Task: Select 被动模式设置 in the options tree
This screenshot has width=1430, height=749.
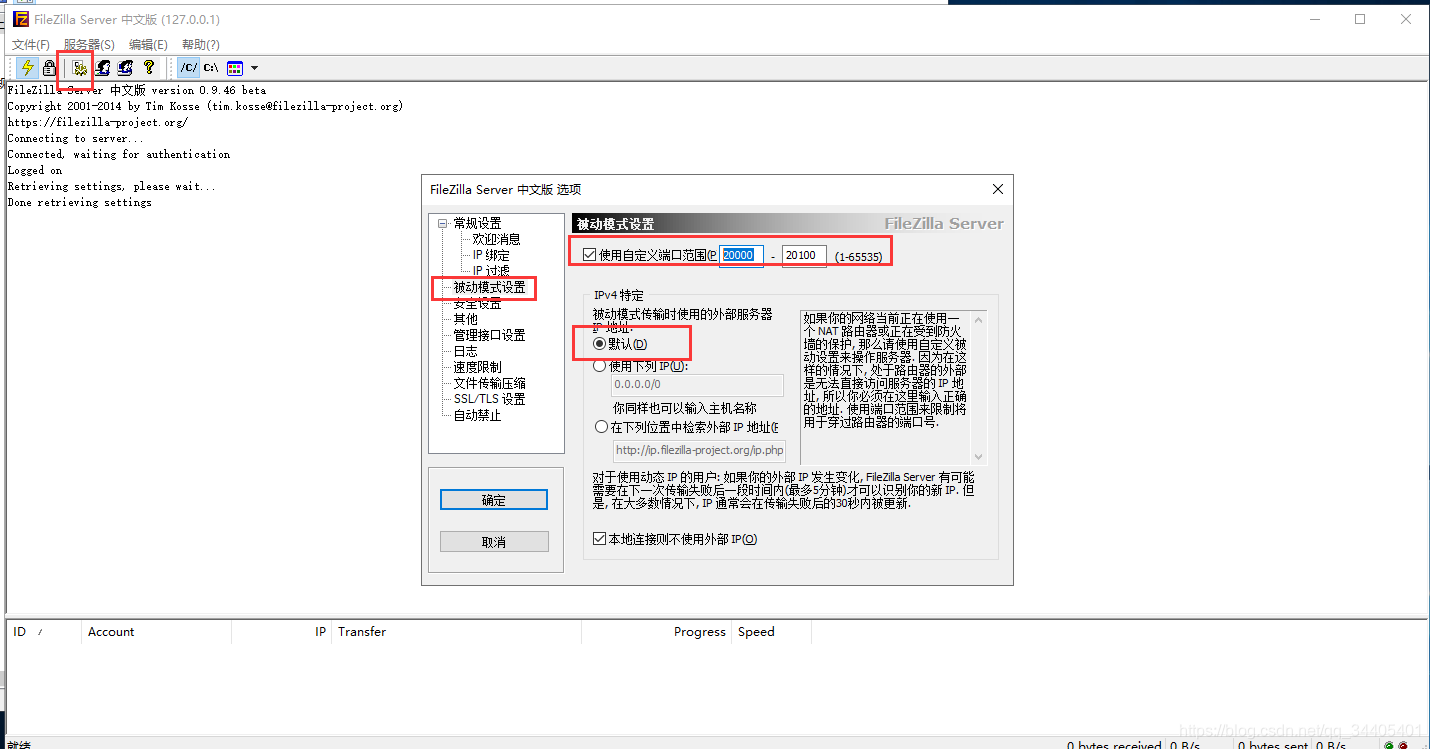Action: point(489,287)
